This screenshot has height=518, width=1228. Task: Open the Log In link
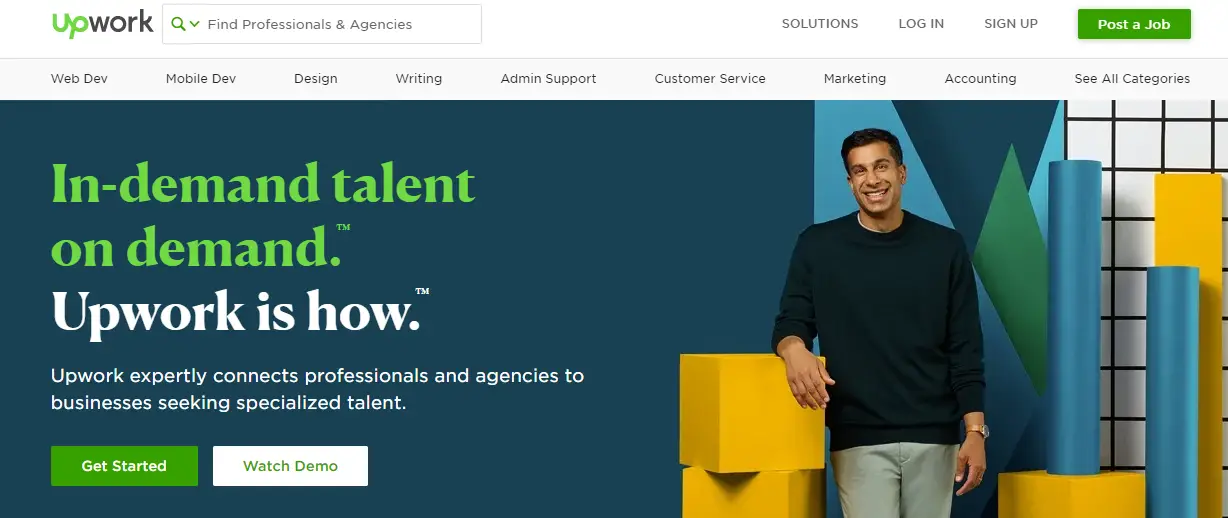click(x=921, y=24)
